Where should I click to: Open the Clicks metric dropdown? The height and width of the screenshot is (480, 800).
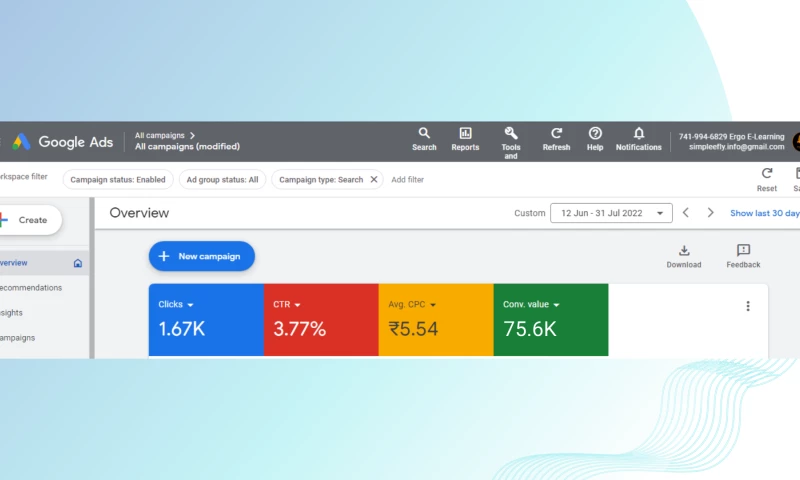[x=176, y=305]
